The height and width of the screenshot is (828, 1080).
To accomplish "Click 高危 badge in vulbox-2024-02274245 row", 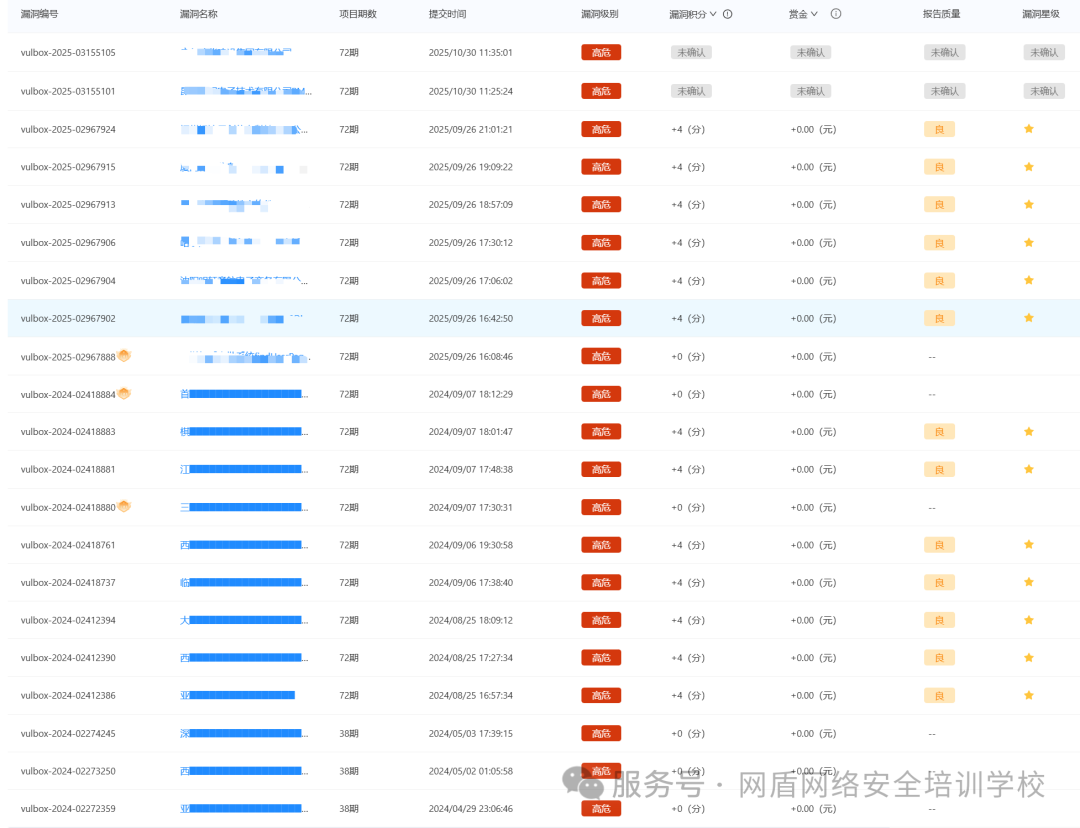I will (601, 734).
